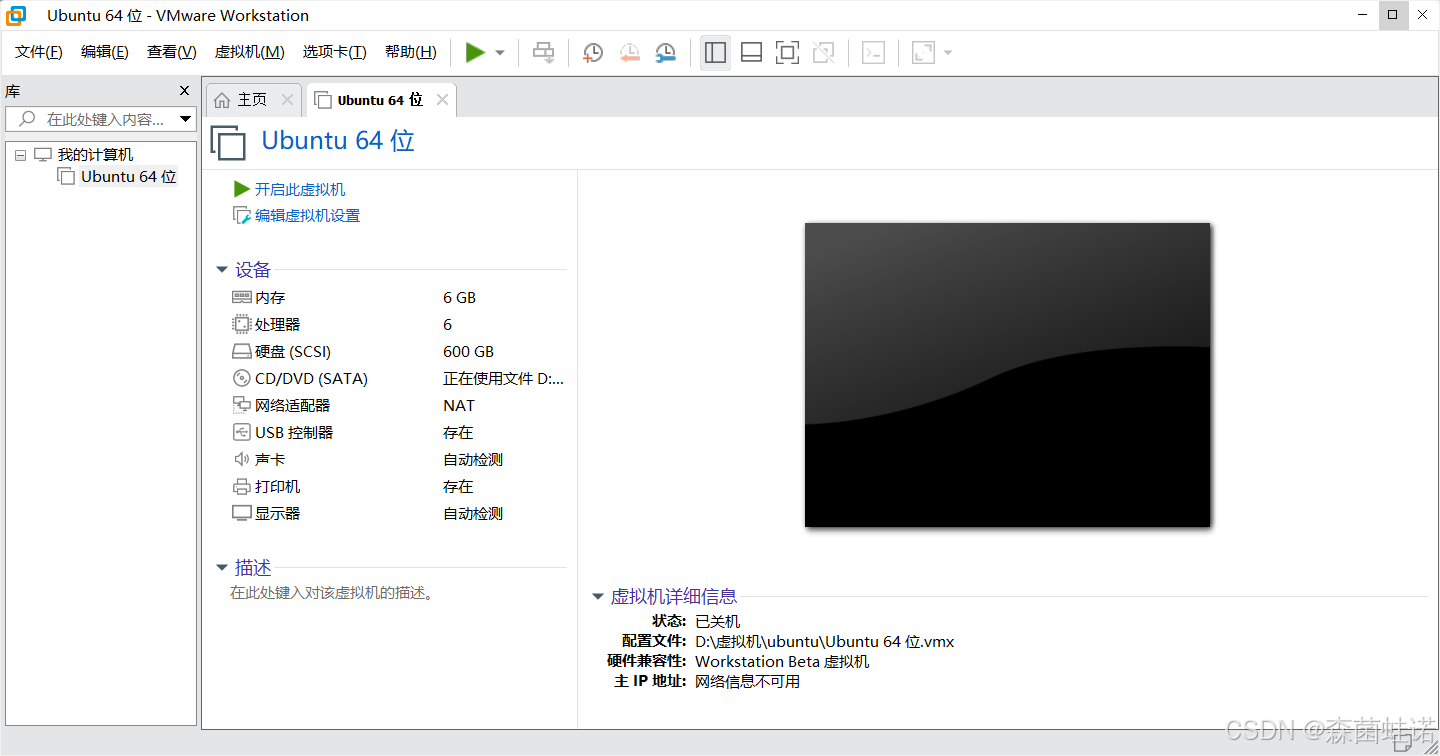Click the green power on toolbar button
The width and height of the screenshot is (1440, 756).
(475, 53)
